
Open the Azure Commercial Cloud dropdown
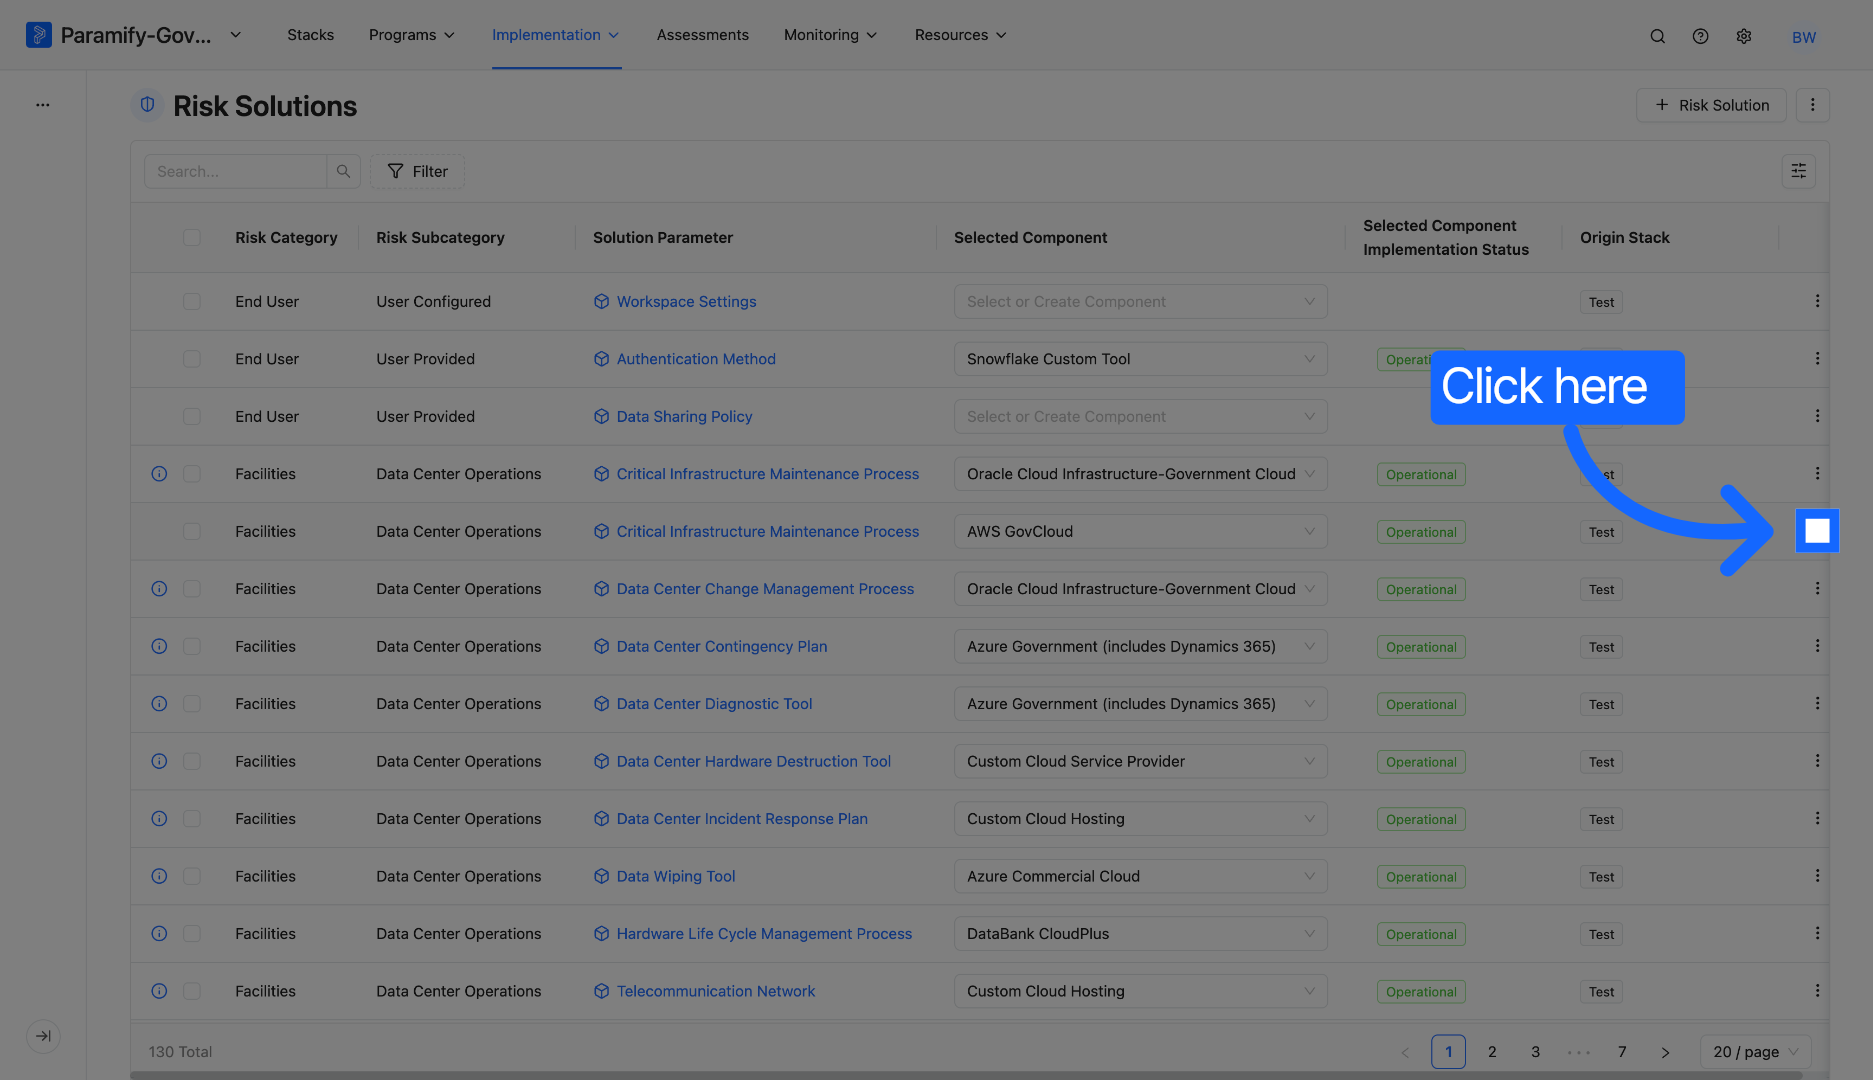[x=1140, y=876]
